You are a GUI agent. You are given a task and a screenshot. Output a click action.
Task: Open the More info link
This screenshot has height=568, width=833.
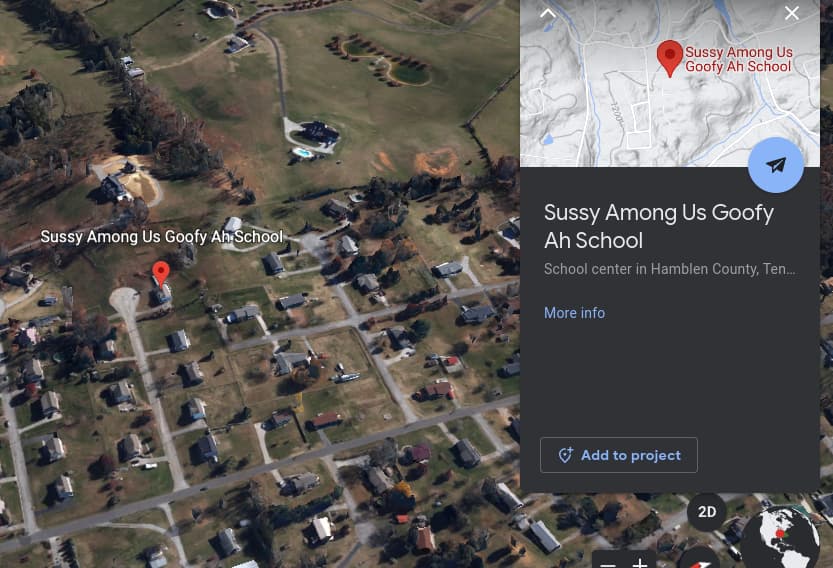(x=574, y=313)
